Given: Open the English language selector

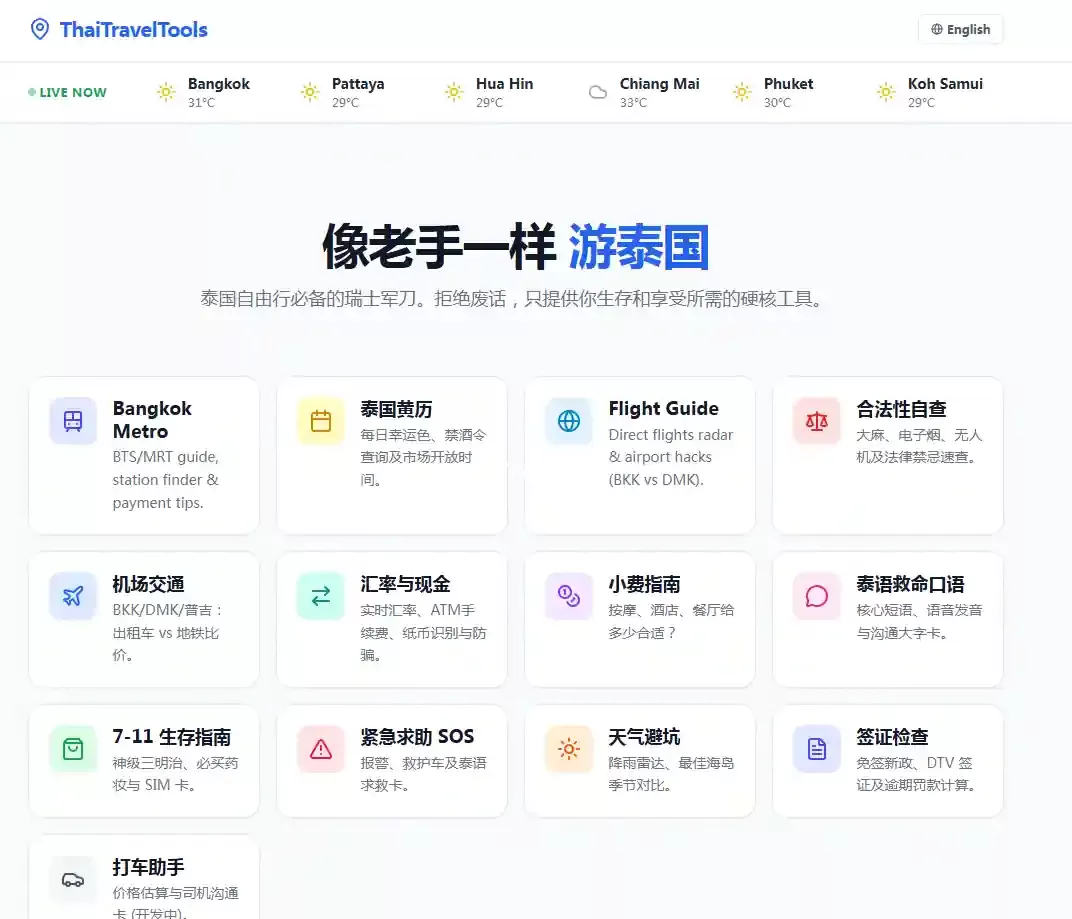Looking at the screenshot, I should 960,29.
